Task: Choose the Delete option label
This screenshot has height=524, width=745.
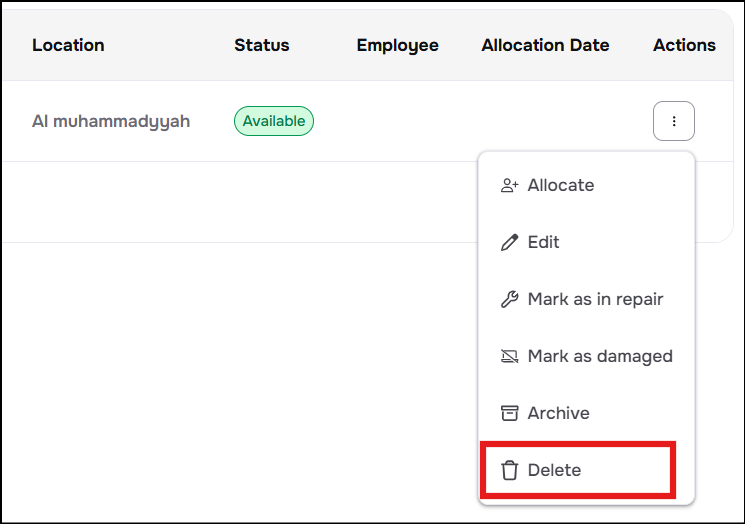Action: pyautogui.click(x=554, y=470)
